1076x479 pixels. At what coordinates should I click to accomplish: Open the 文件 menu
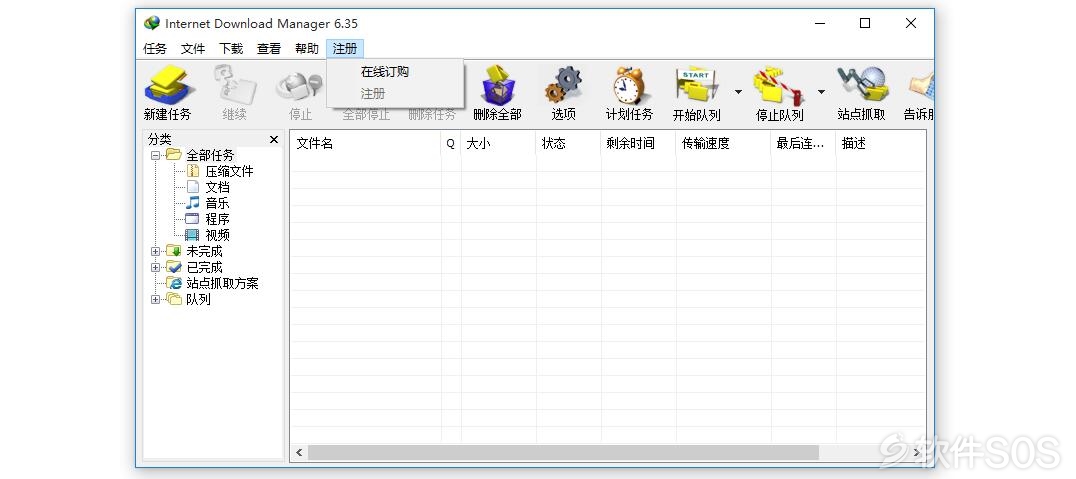(193, 49)
